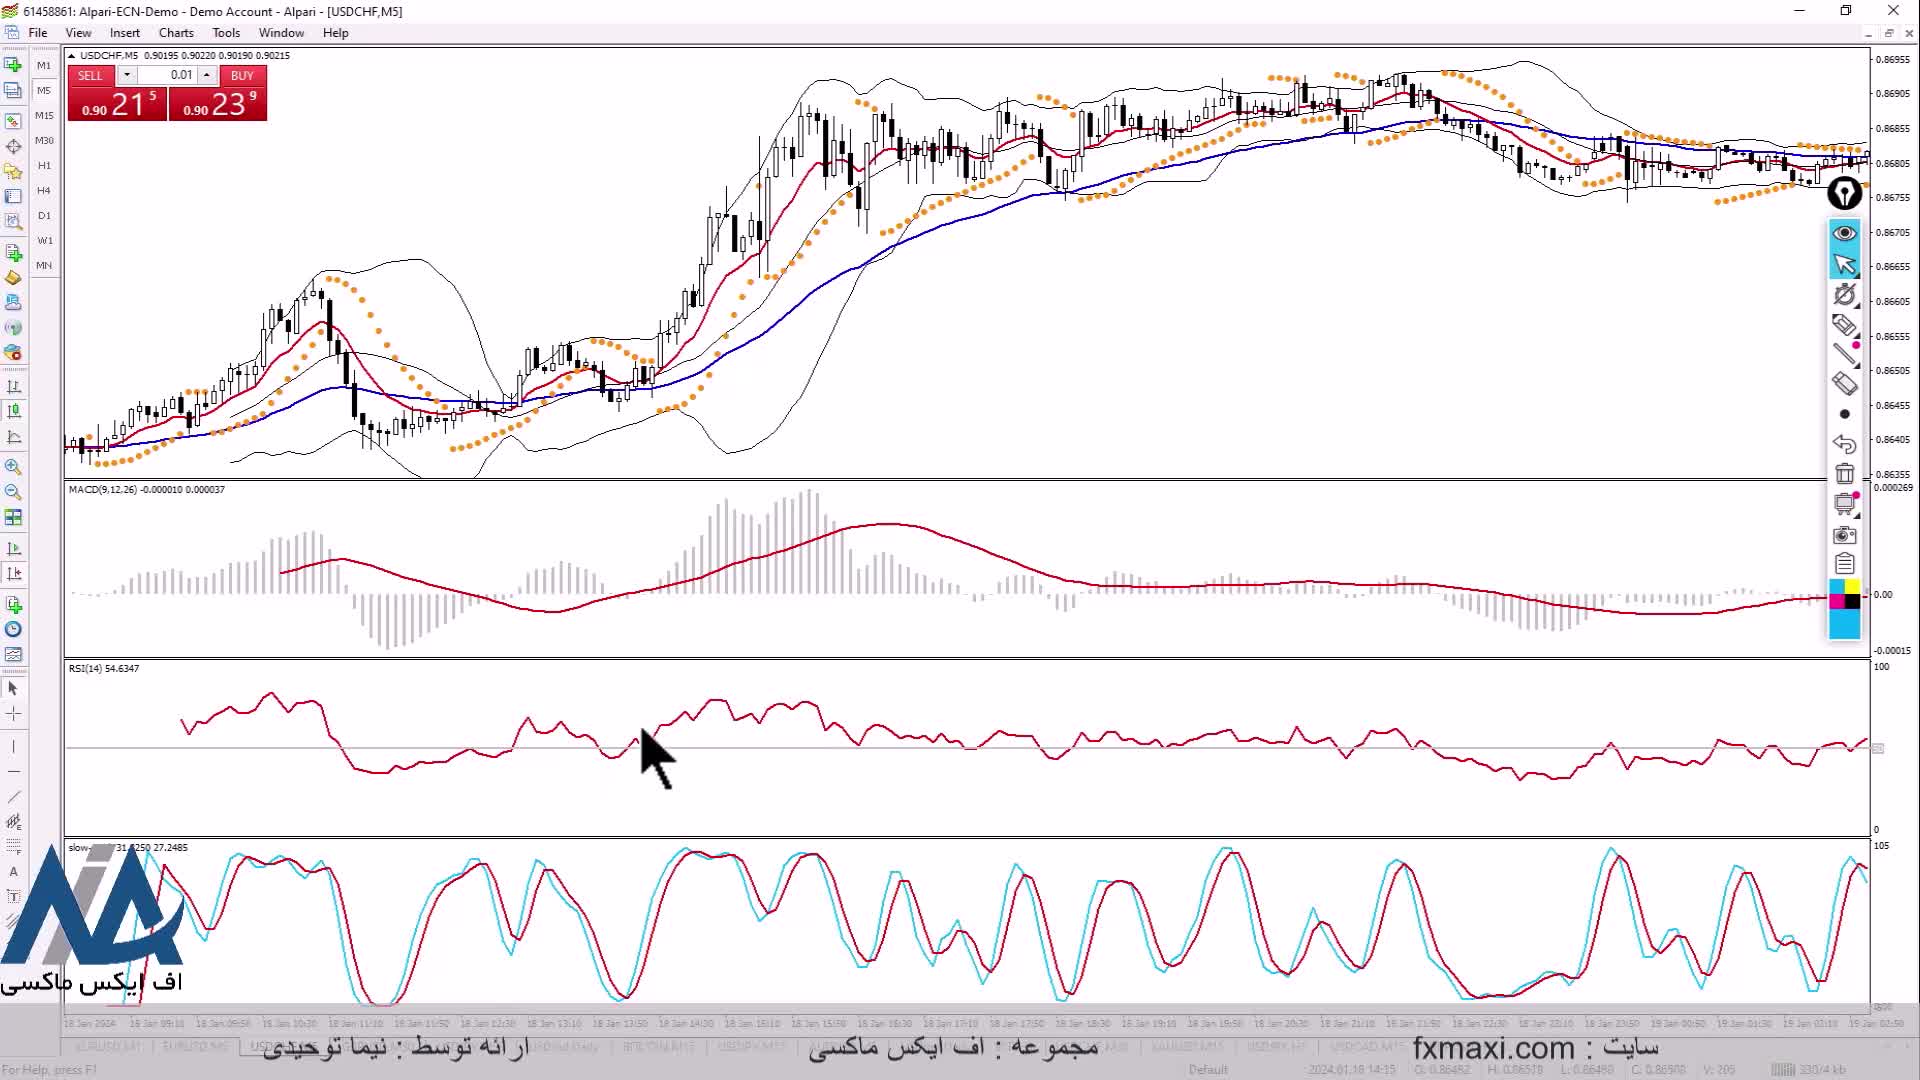Click the trash bin icon in annotation toolbar

1844,474
